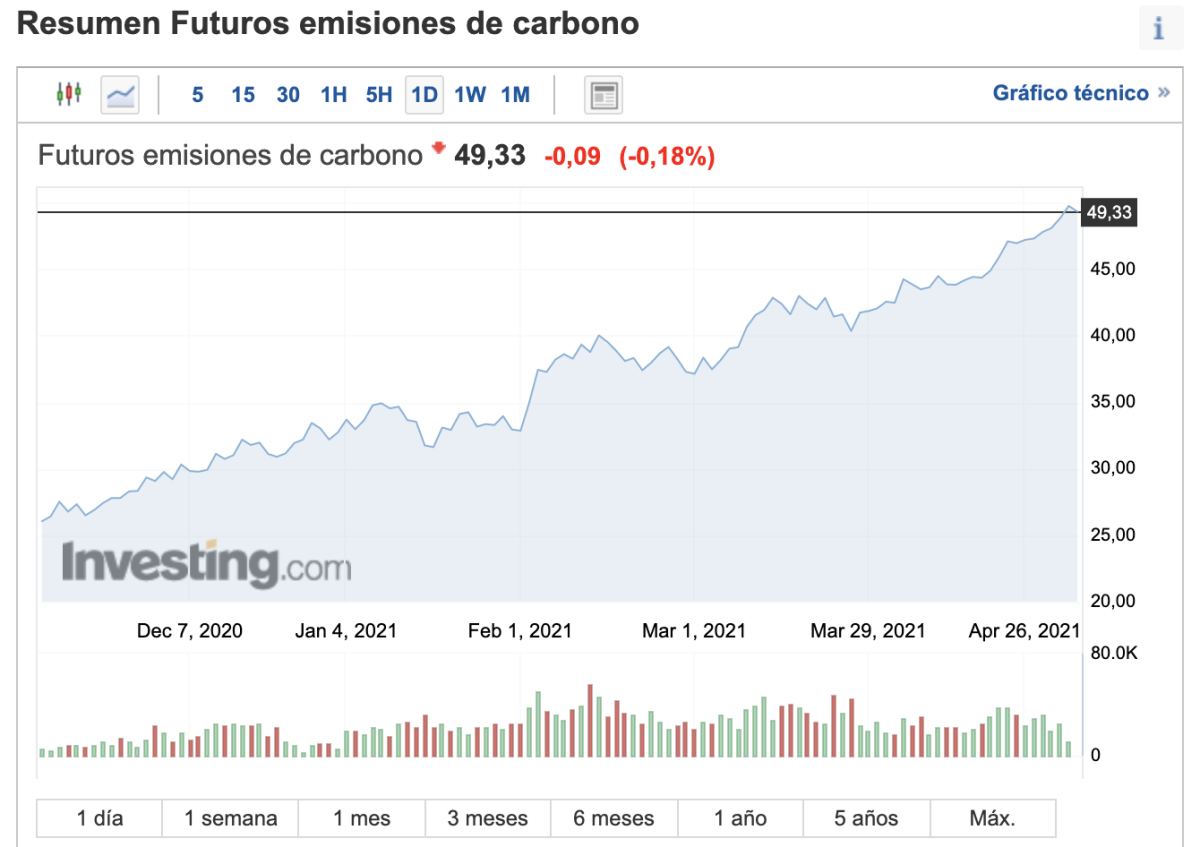Select the 1H chart interval
The height and width of the screenshot is (847, 1200).
click(x=333, y=95)
